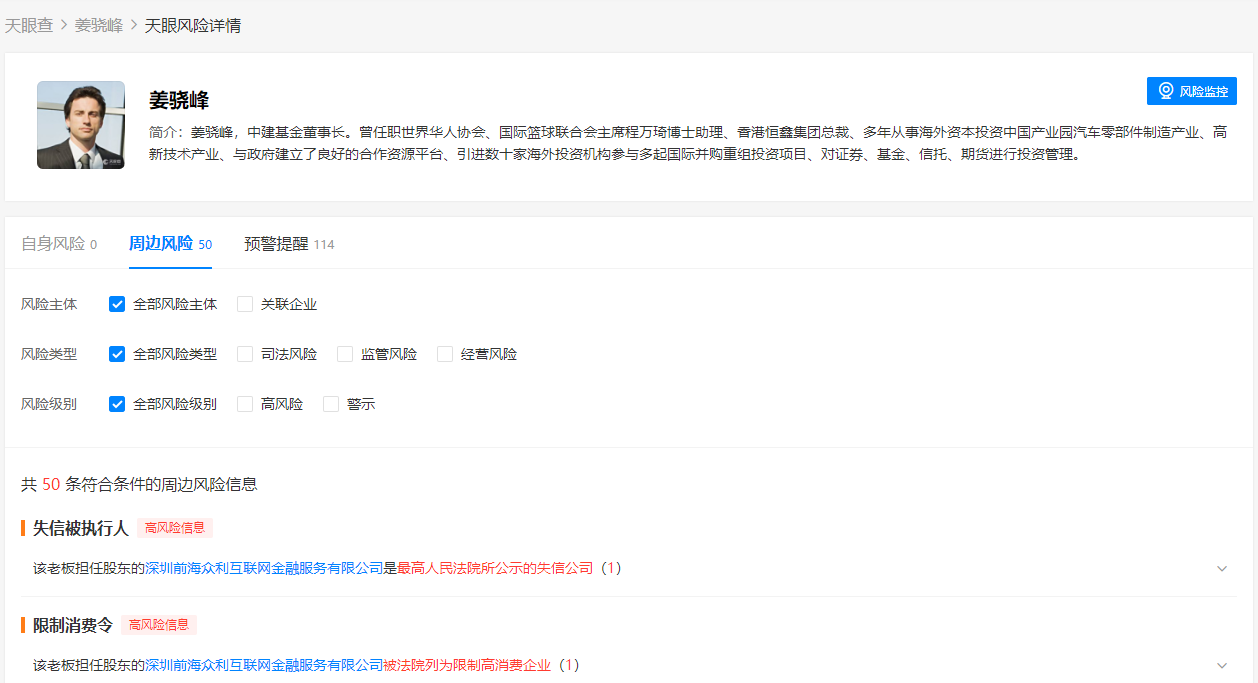1258x683 pixels.
Task: Toggle 全部风险级别 checkbox
Action: [x=117, y=404]
